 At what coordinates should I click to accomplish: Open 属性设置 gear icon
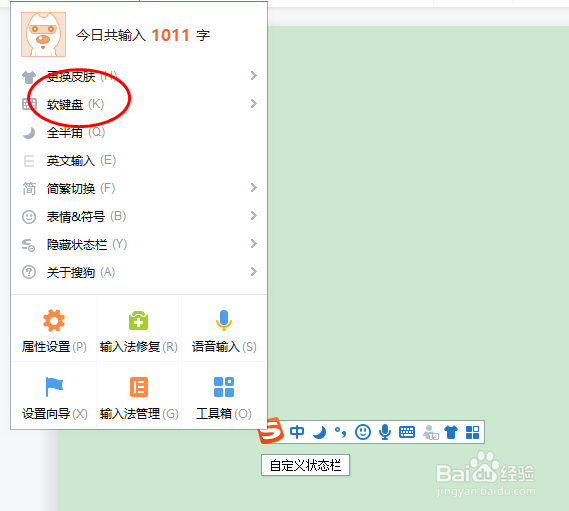(54, 320)
